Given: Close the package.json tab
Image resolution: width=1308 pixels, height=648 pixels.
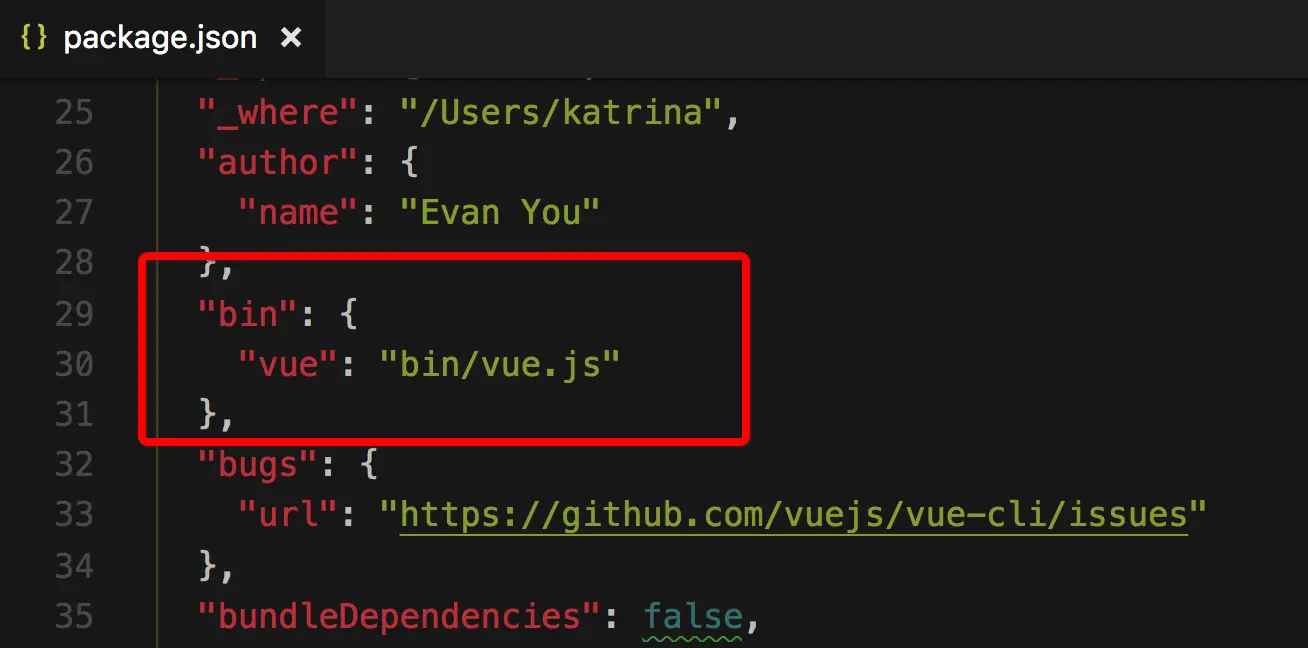Looking at the screenshot, I should pyautogui.click(x=291, y=39).
